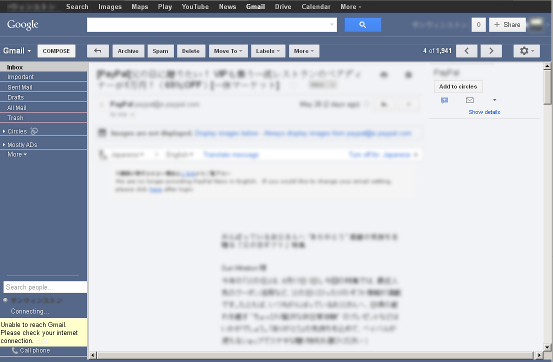Click the vertical scrollbar thumb
553x362 pixels.
coord(547,87)
